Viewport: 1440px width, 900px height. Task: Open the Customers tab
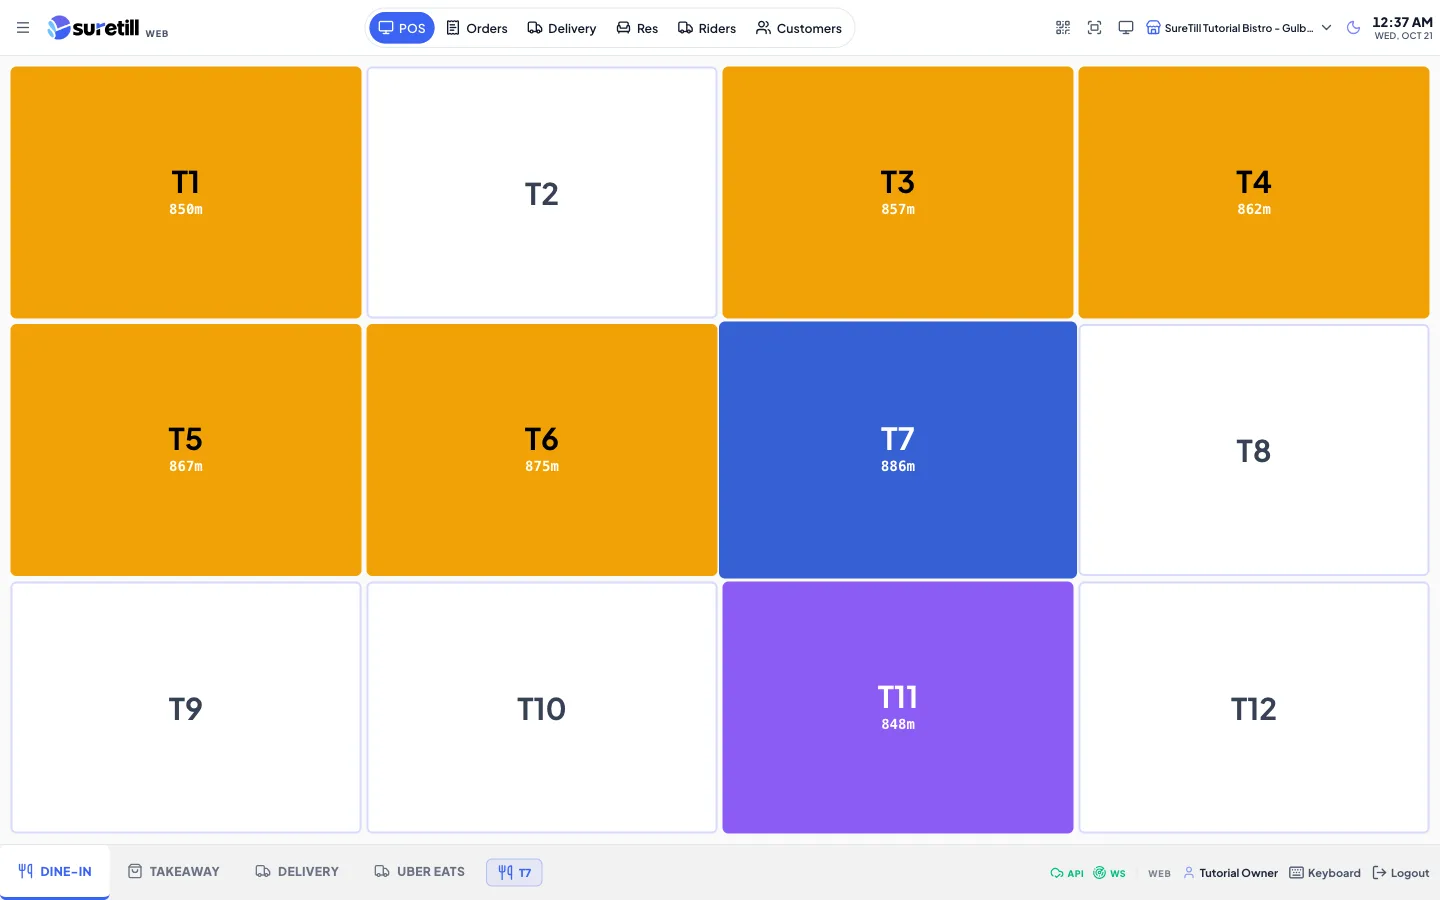coord(799,28)
